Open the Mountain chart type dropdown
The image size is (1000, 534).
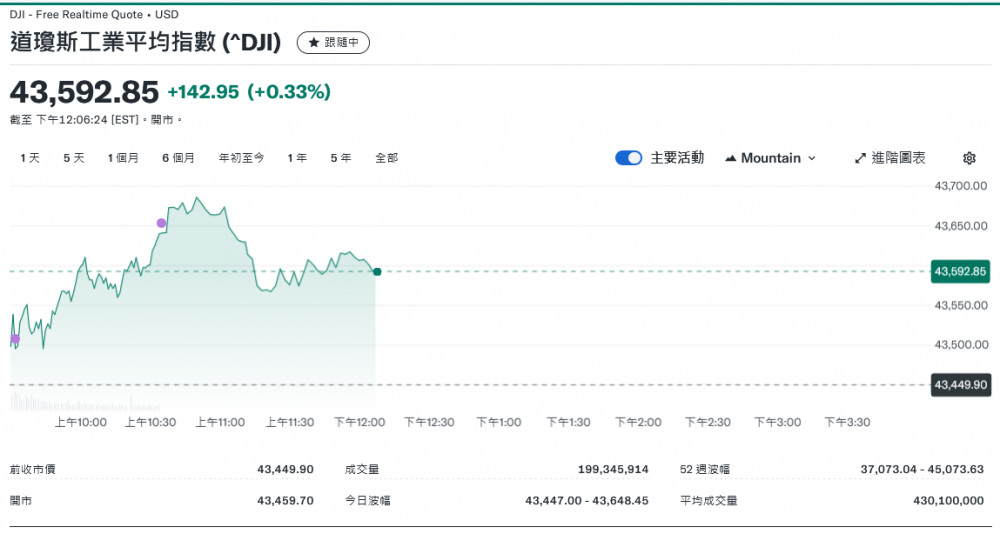771,158
